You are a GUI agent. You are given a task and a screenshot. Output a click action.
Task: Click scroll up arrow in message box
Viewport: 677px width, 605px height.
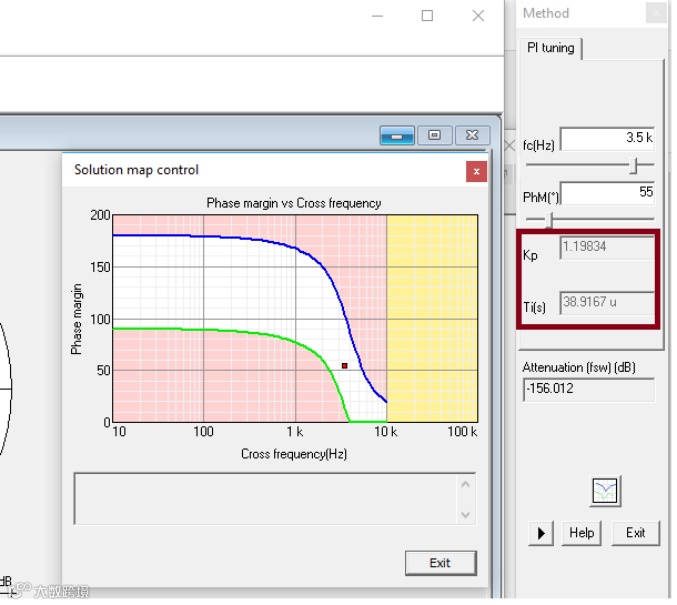click(x=465, y=485)
